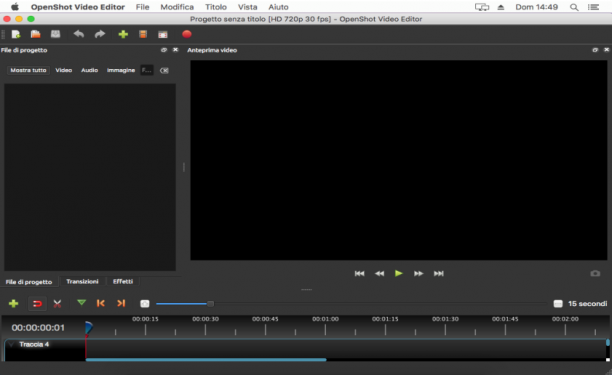Click the Traccia 4 track label
This screenshot has height=375, width=612.
tap(34, 344)
